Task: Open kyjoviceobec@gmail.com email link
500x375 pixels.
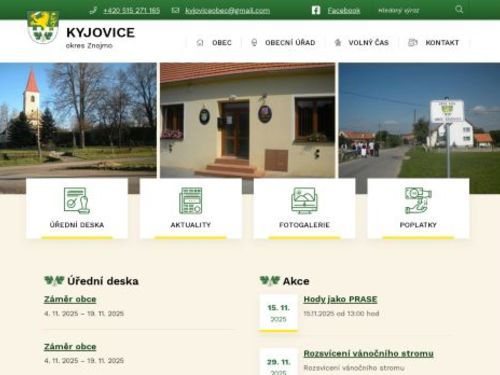Action: pos(228,11)
